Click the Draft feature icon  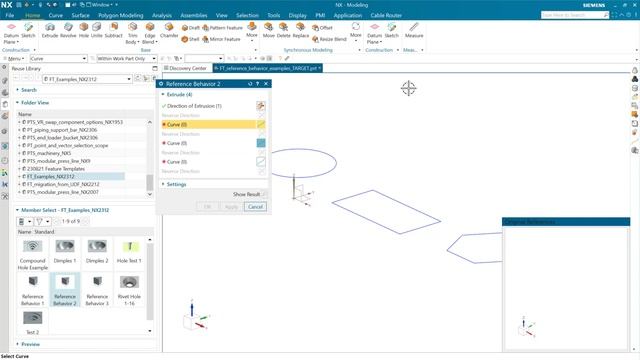click(191, 28)
